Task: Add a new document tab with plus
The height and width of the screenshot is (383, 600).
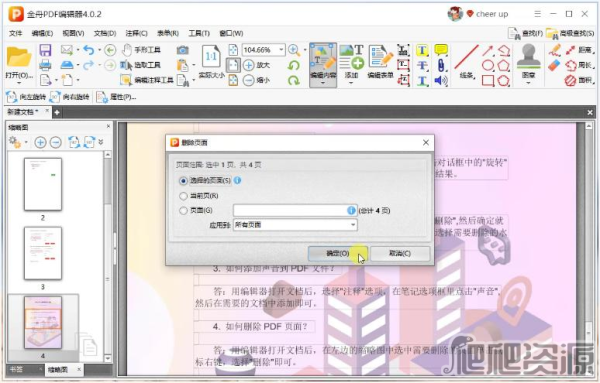Action: pyautogui.click(x=57, y=112)
